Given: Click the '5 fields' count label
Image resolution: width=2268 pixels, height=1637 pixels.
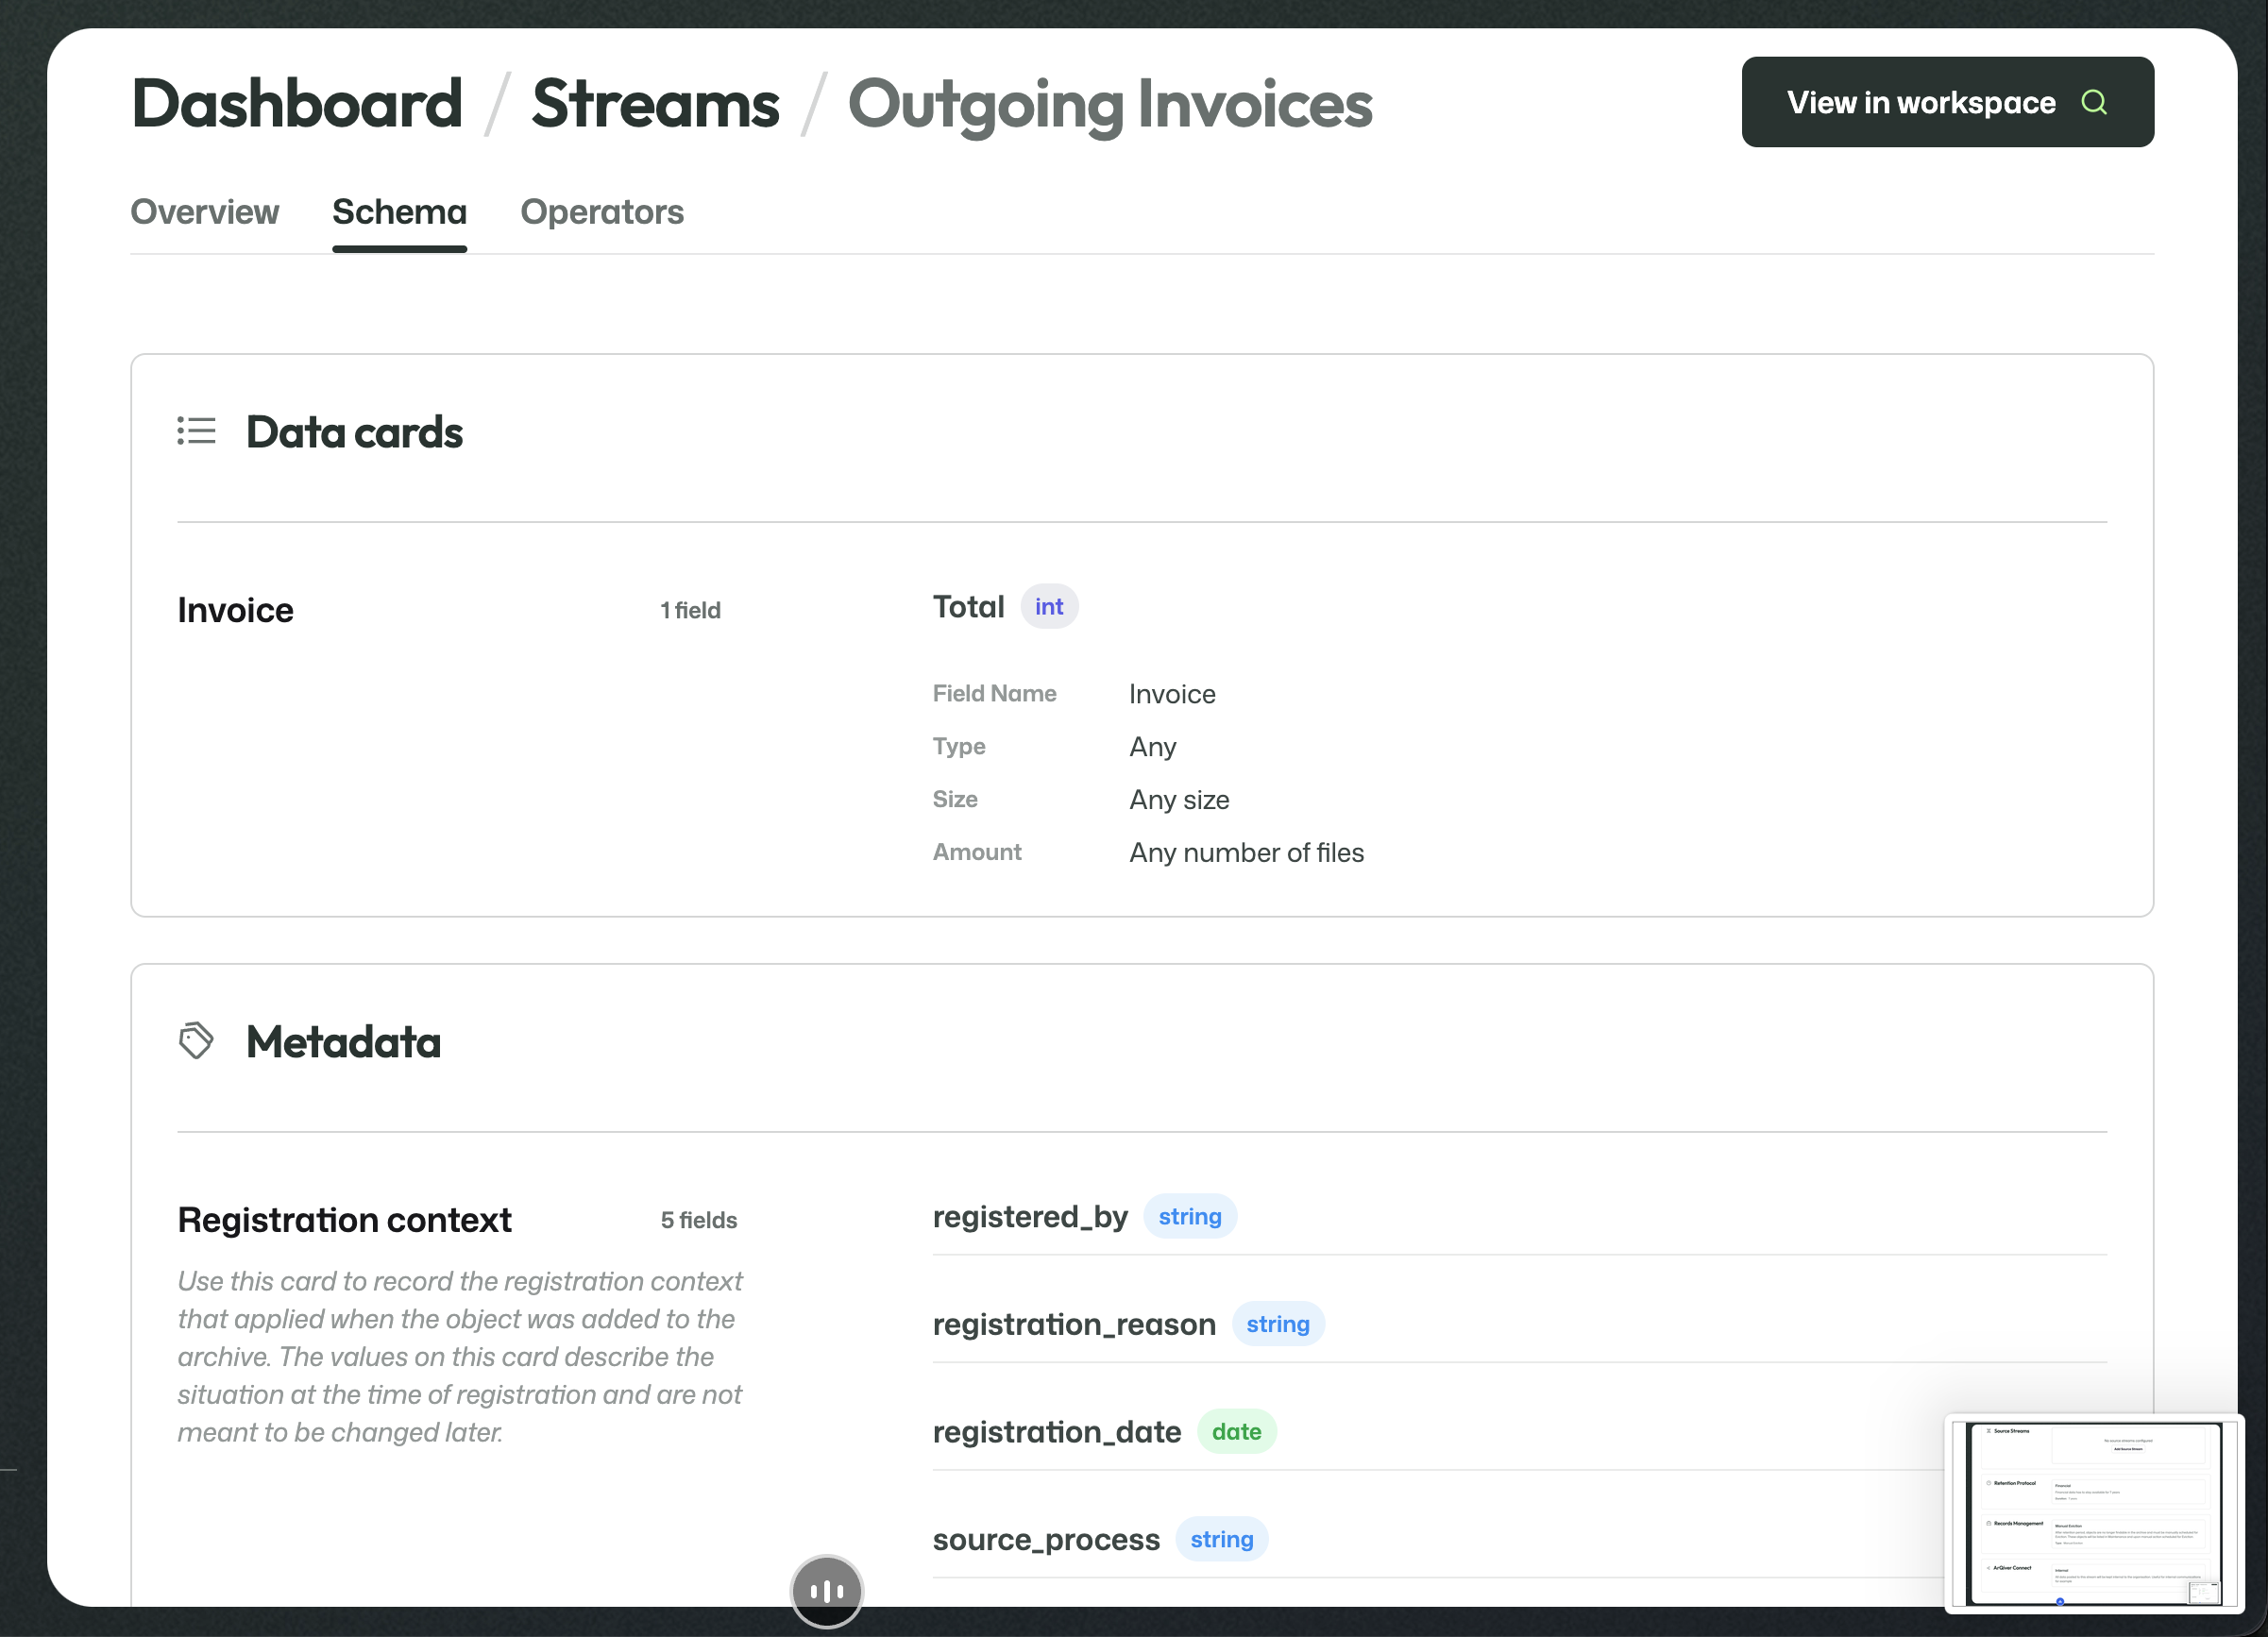Looking at the screenshot, I should coord(698,1220).
